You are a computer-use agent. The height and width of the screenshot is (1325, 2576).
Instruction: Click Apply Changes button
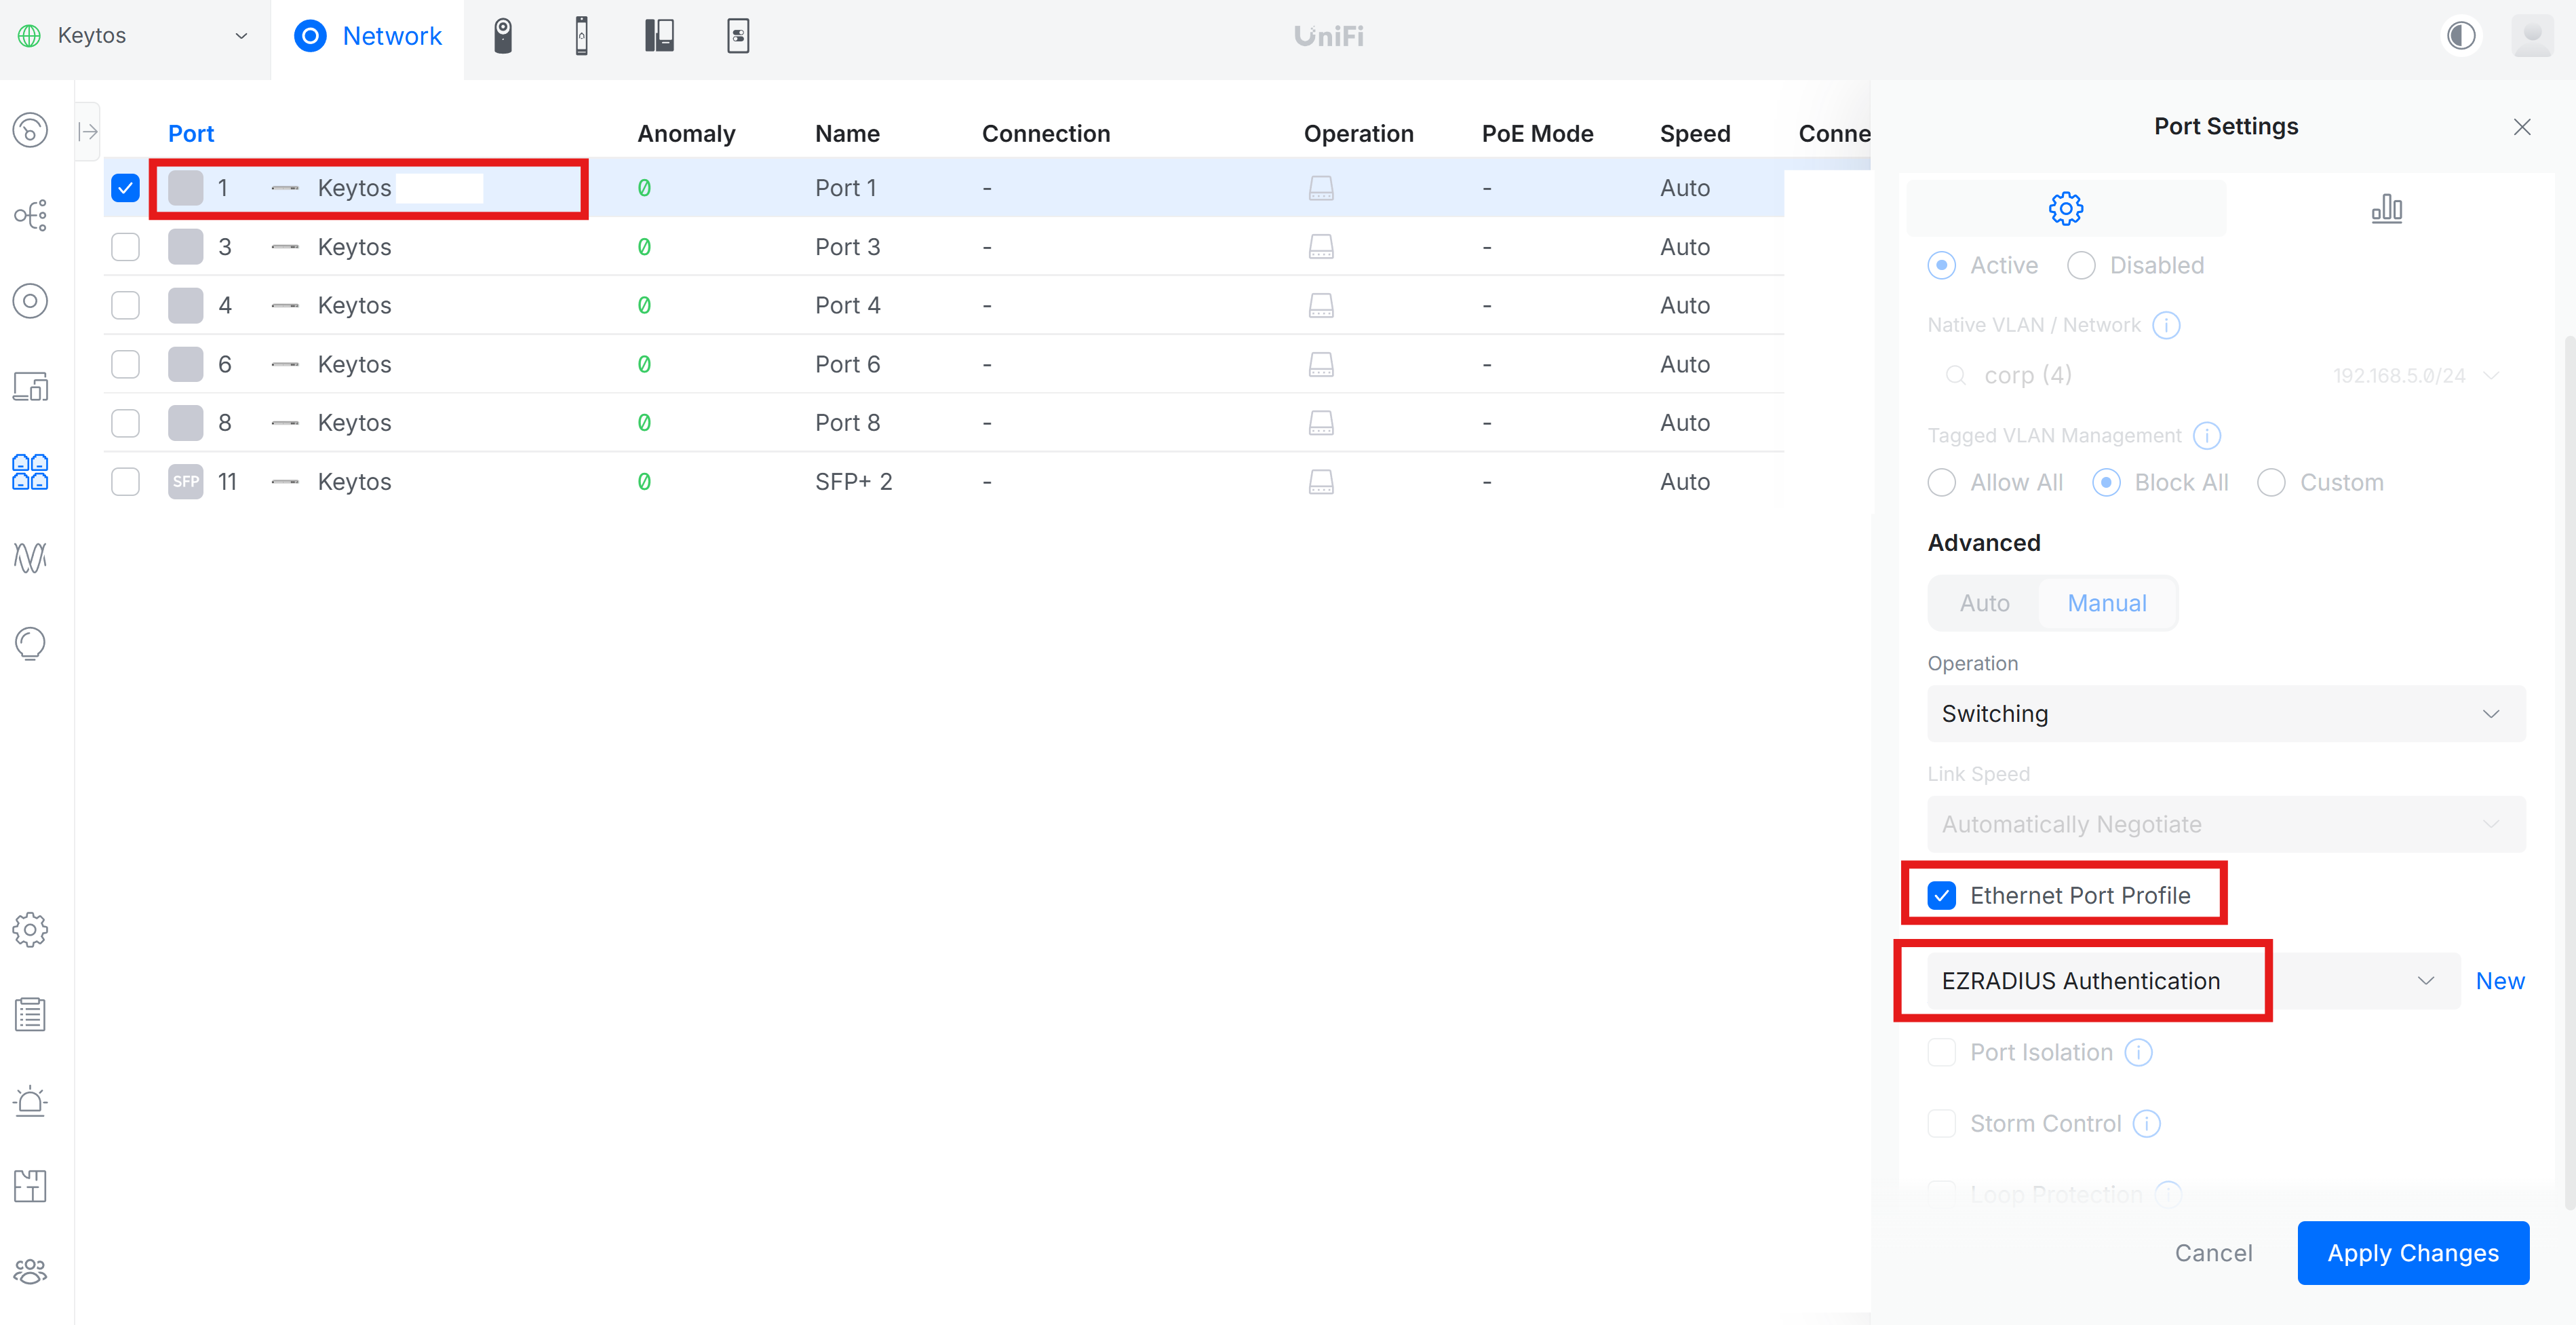tap(2413, 1252)
